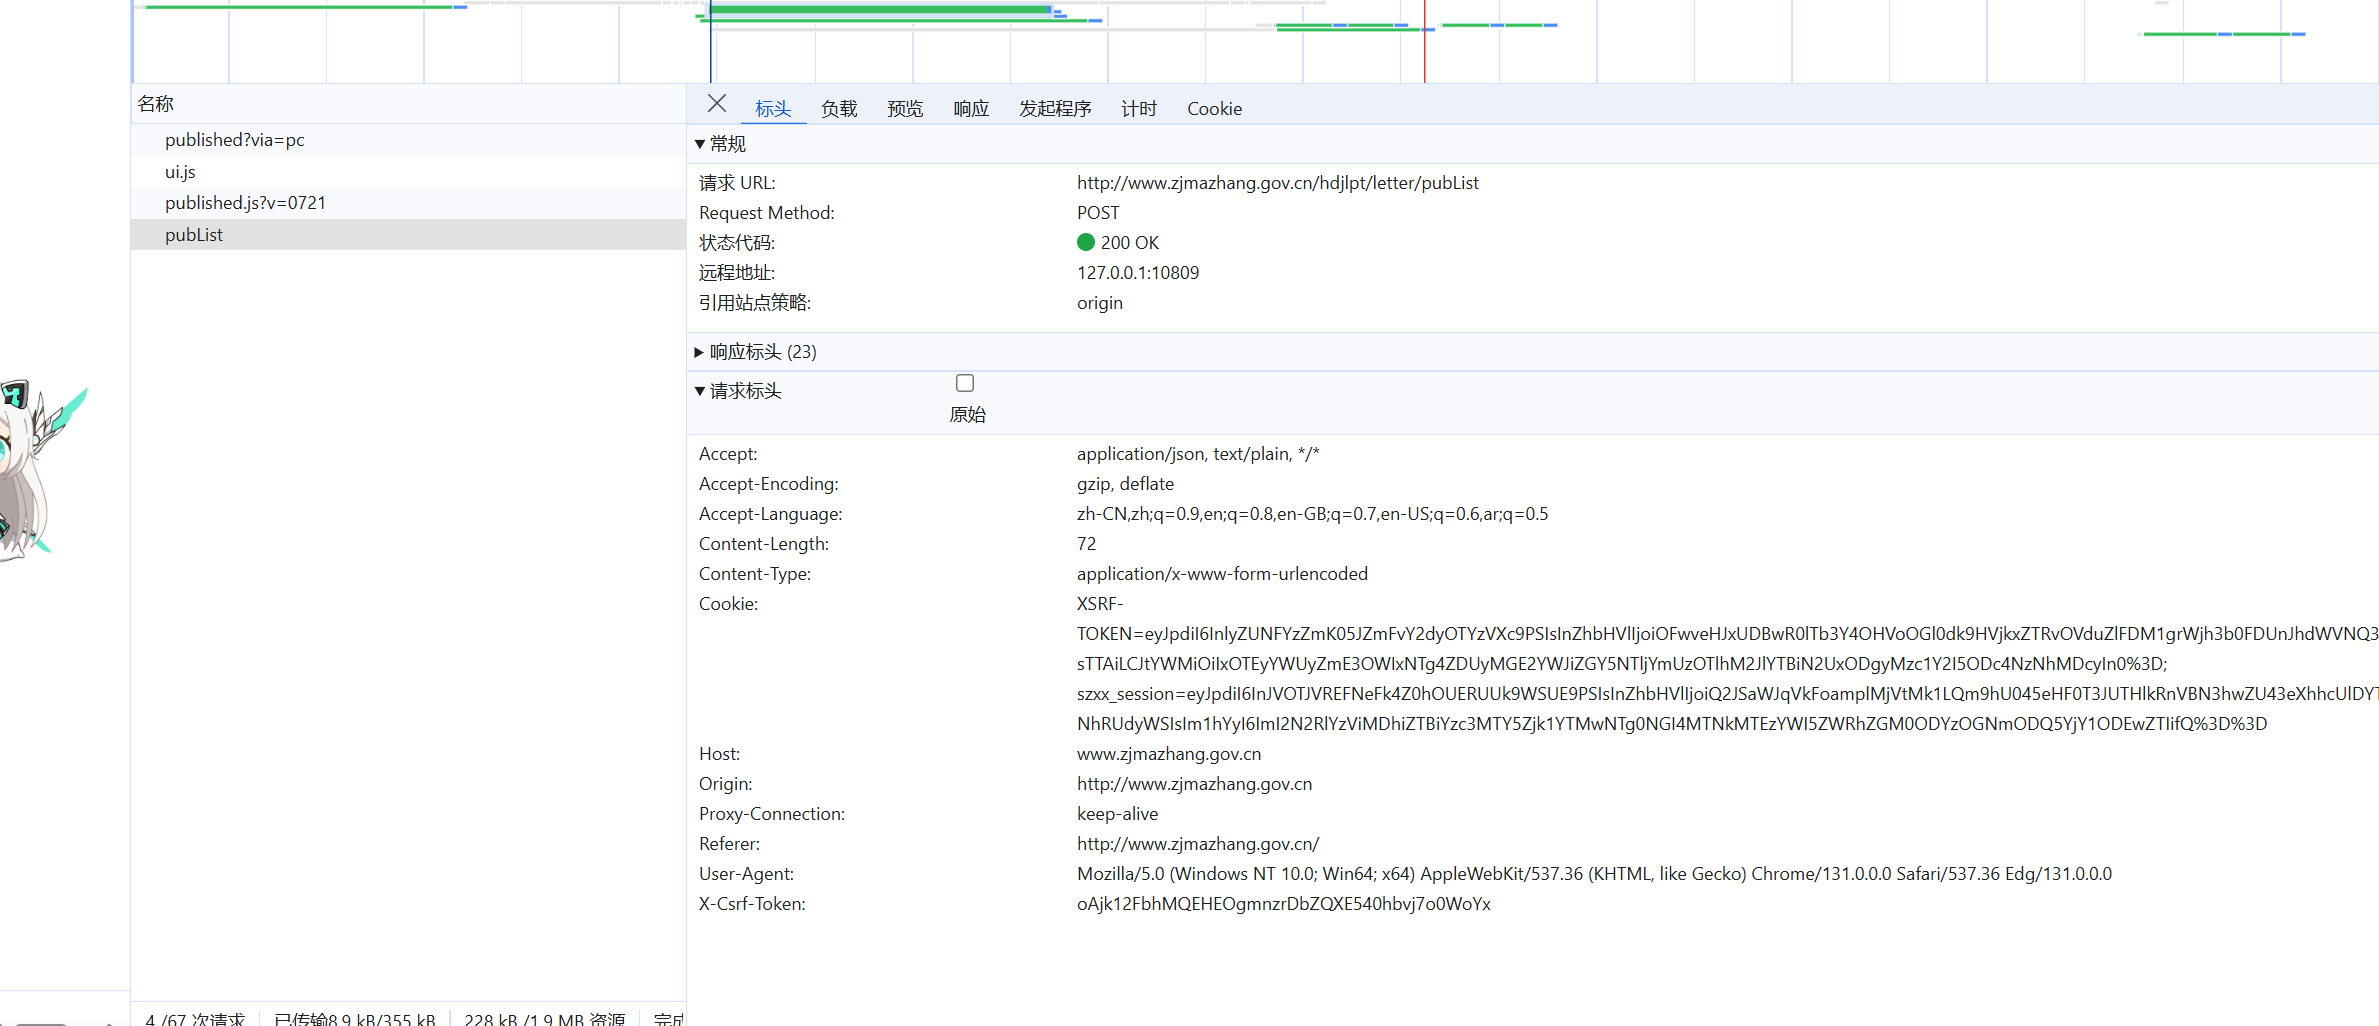Select the published?via=pc request

click(x=408, y=140)
